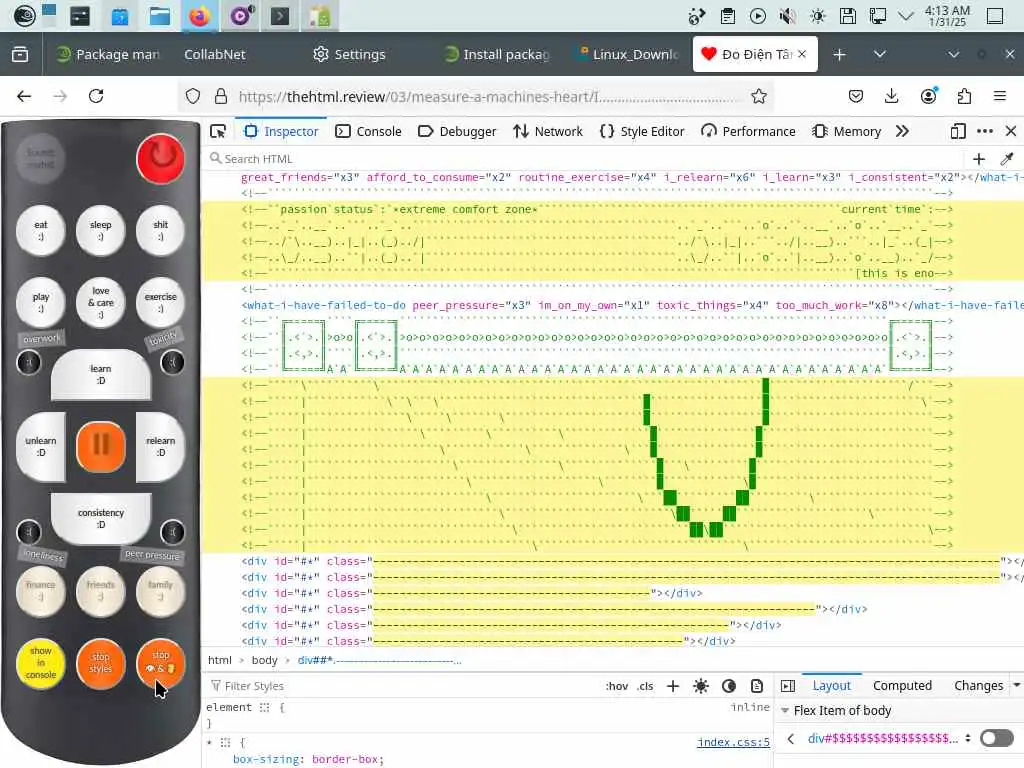The image size is (1024, 768).
Task: Open the Firefox account icon
Action: 928,97
